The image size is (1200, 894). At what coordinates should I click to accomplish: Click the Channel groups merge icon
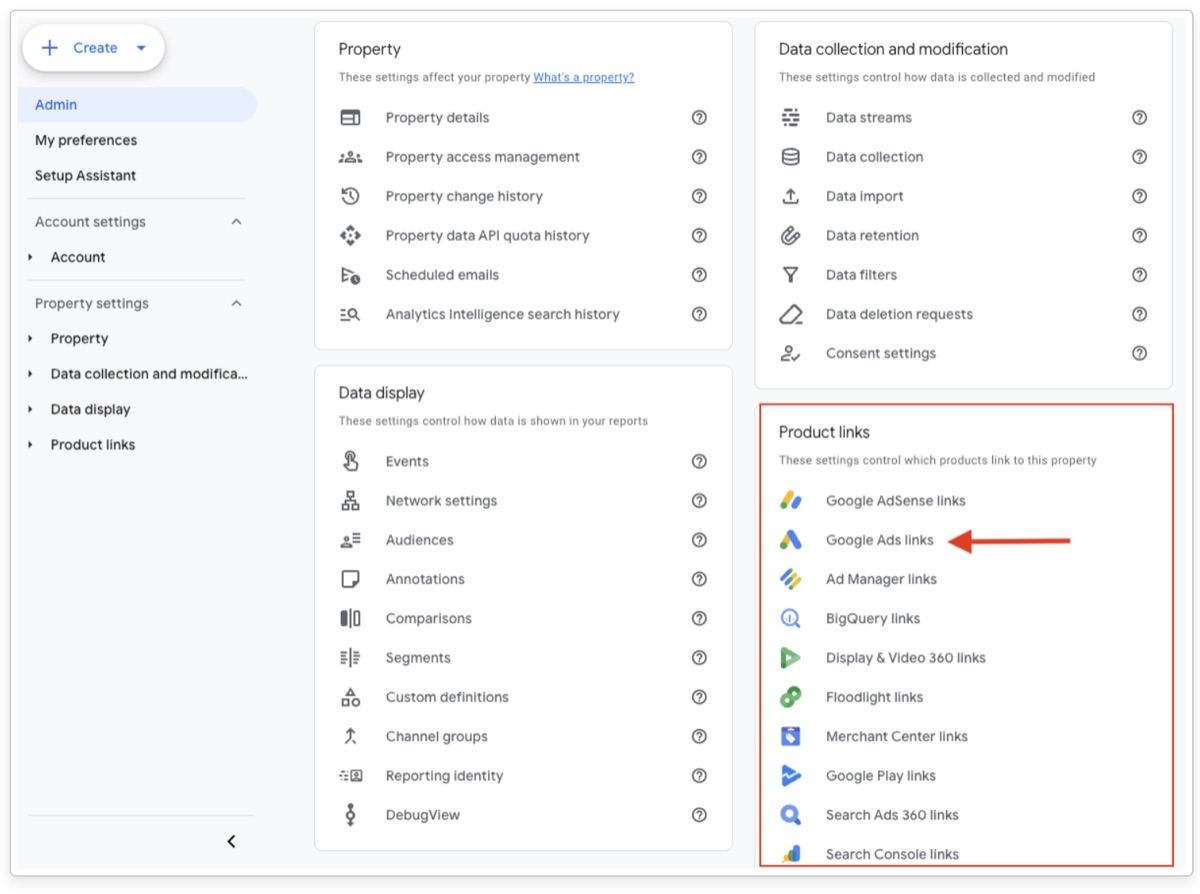(350, 736)
